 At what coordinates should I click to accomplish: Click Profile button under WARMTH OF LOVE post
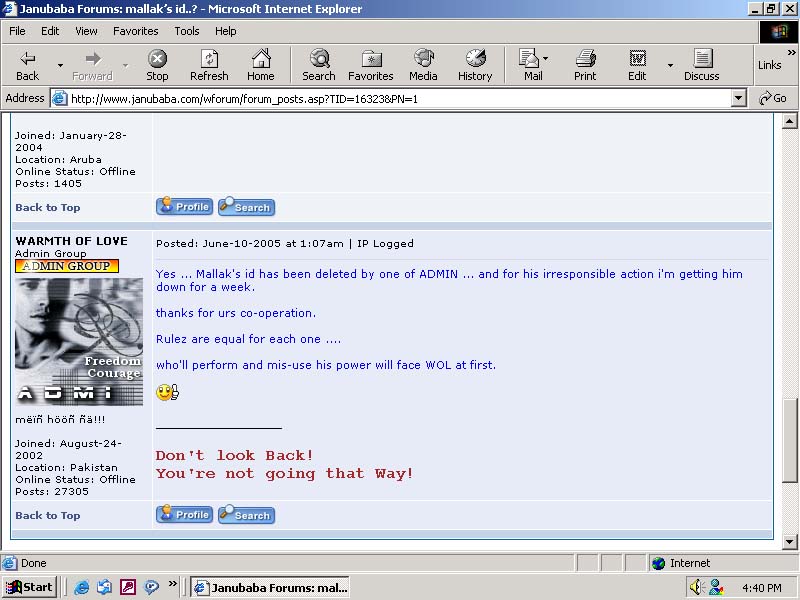click(x=184, y=514)
